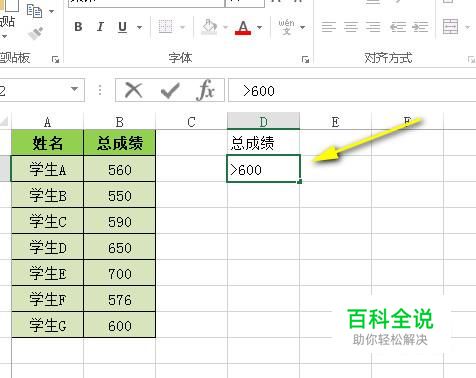
Task: Click Format Painter brush
Action: 35,33
